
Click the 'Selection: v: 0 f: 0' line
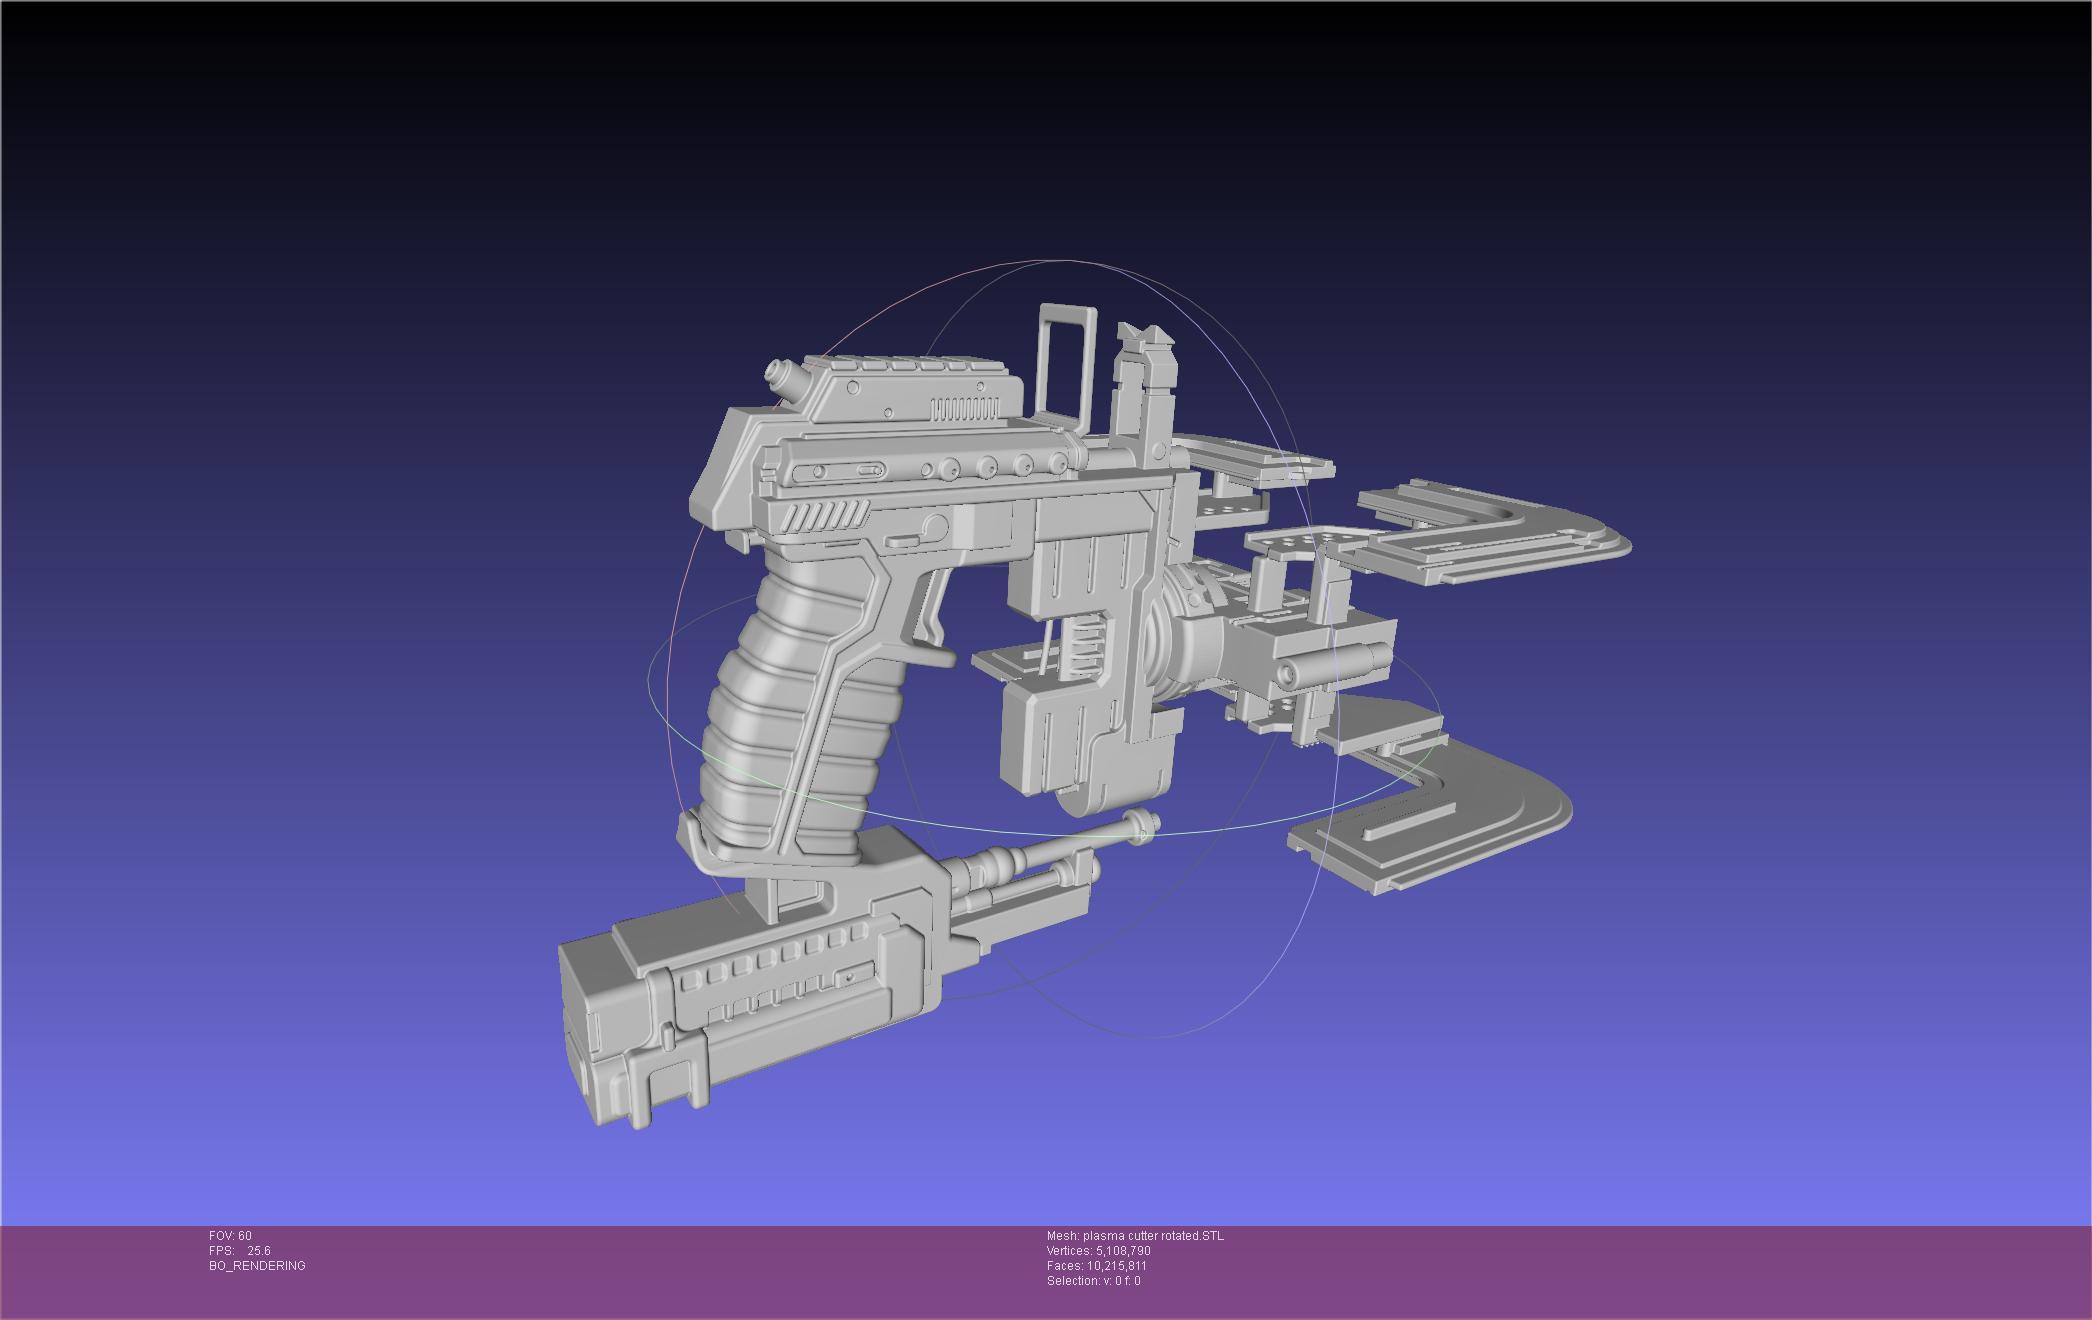click(1094, 1281)
